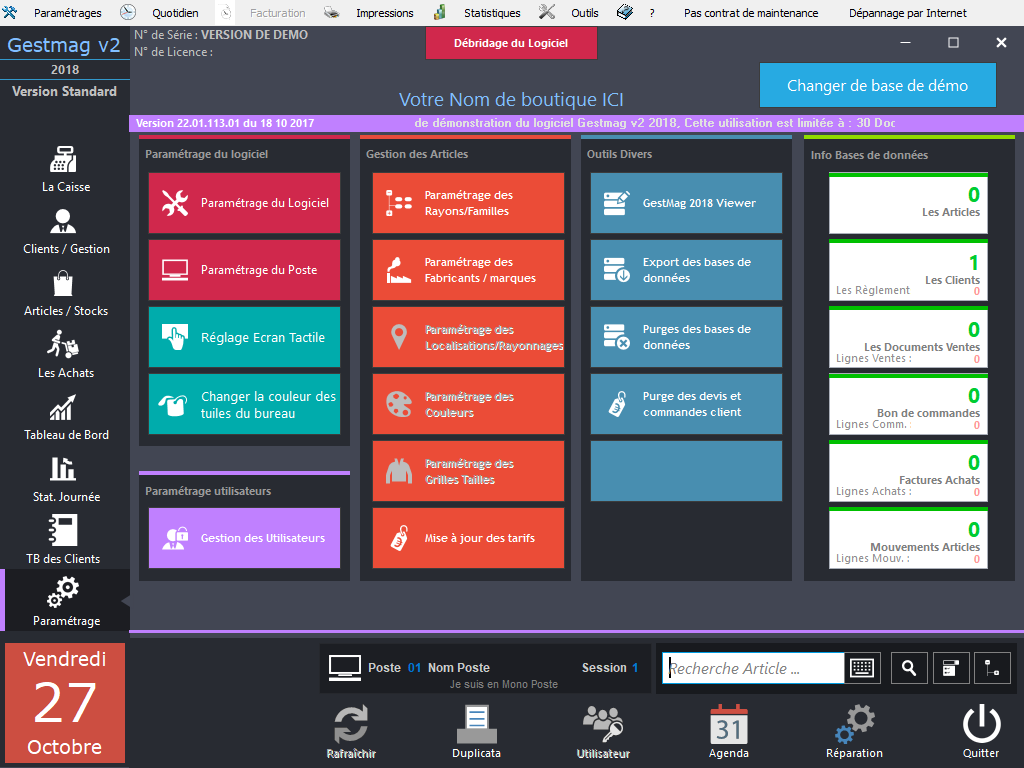The height and width of the screenshot is (768, 1024).
Task: Click Bon de commandes info card
Action: [908, 404]
